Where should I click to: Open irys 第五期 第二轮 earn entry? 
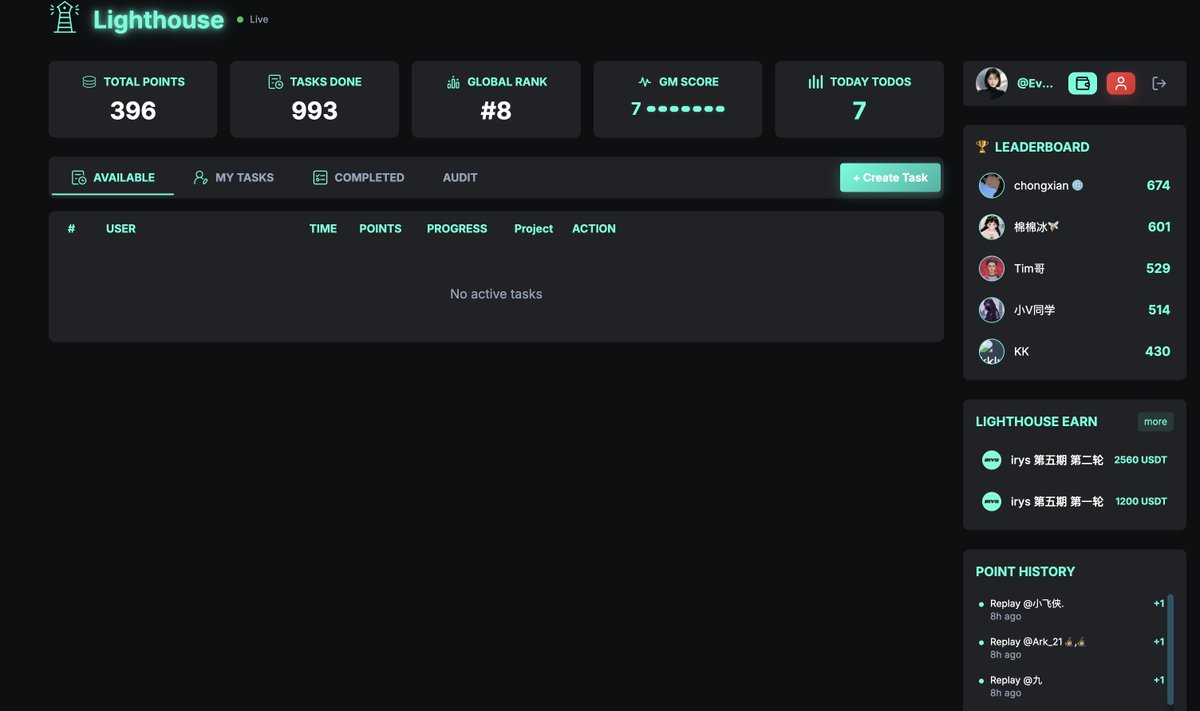(x=1074, y=460)
